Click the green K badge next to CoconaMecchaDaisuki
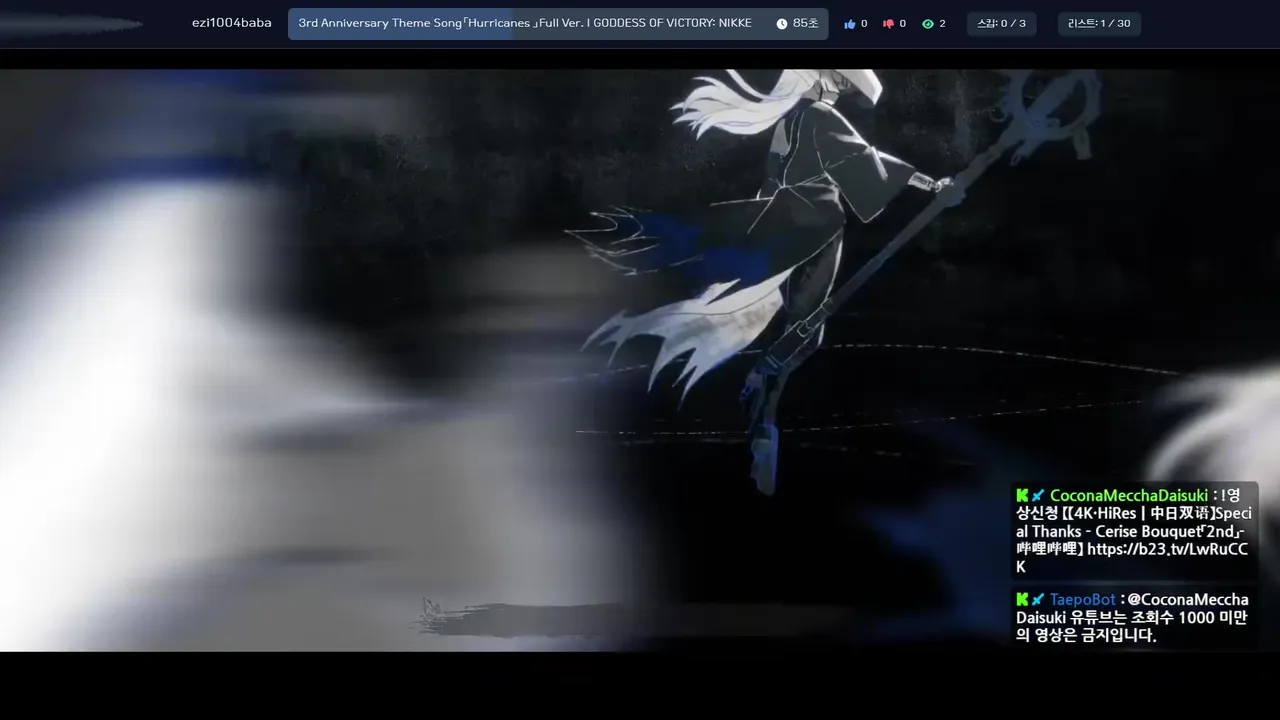 coord(1022,495)
